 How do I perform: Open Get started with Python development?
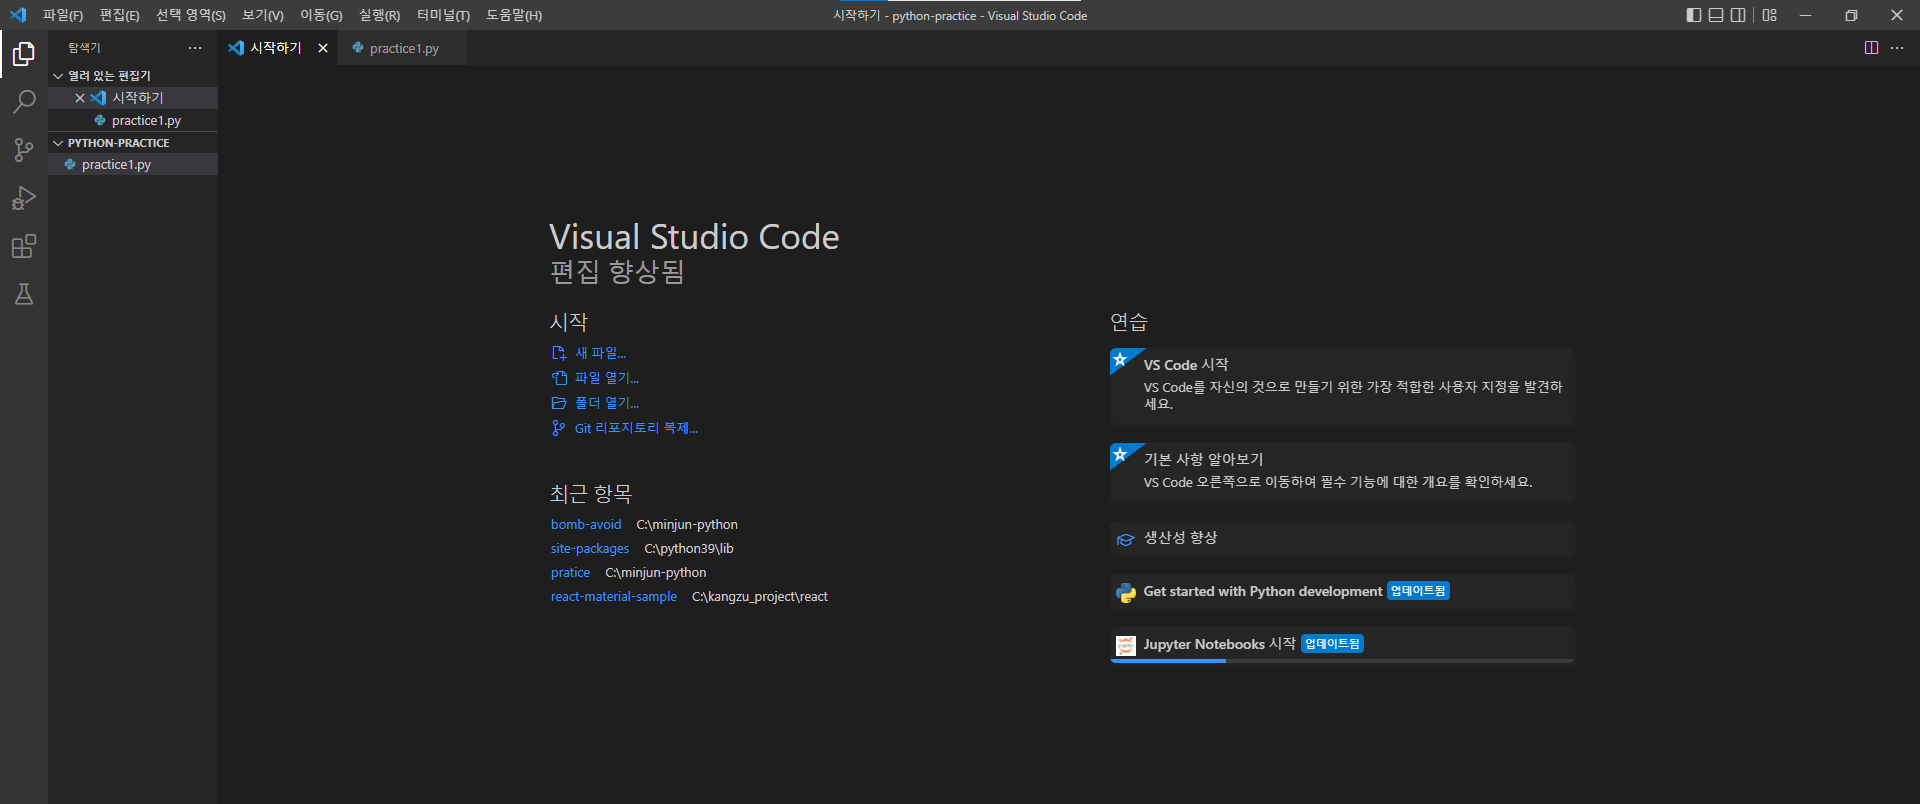(1343, 591)
